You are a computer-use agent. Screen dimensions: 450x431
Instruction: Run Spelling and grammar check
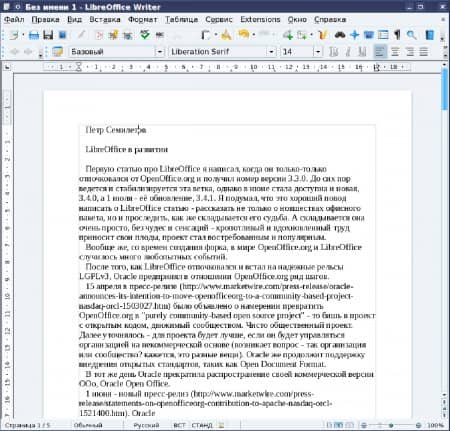pyautogui.click(x=145, y=35)
